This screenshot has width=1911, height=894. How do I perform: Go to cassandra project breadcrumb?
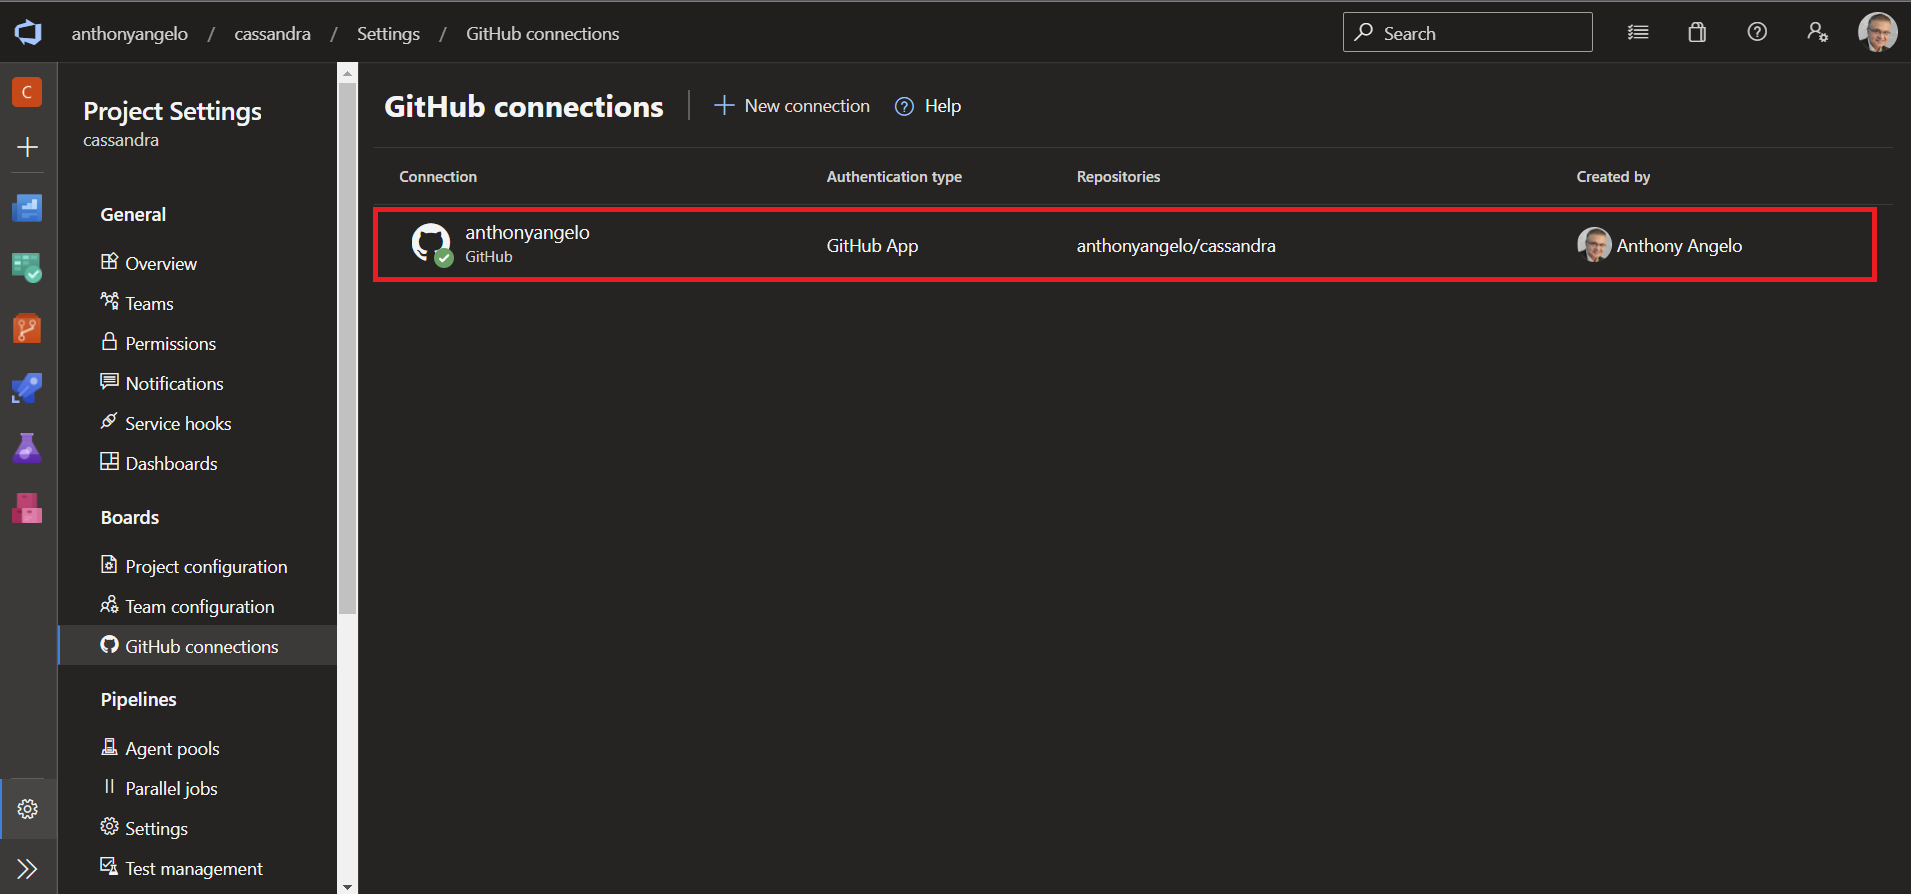coord(272,33)
